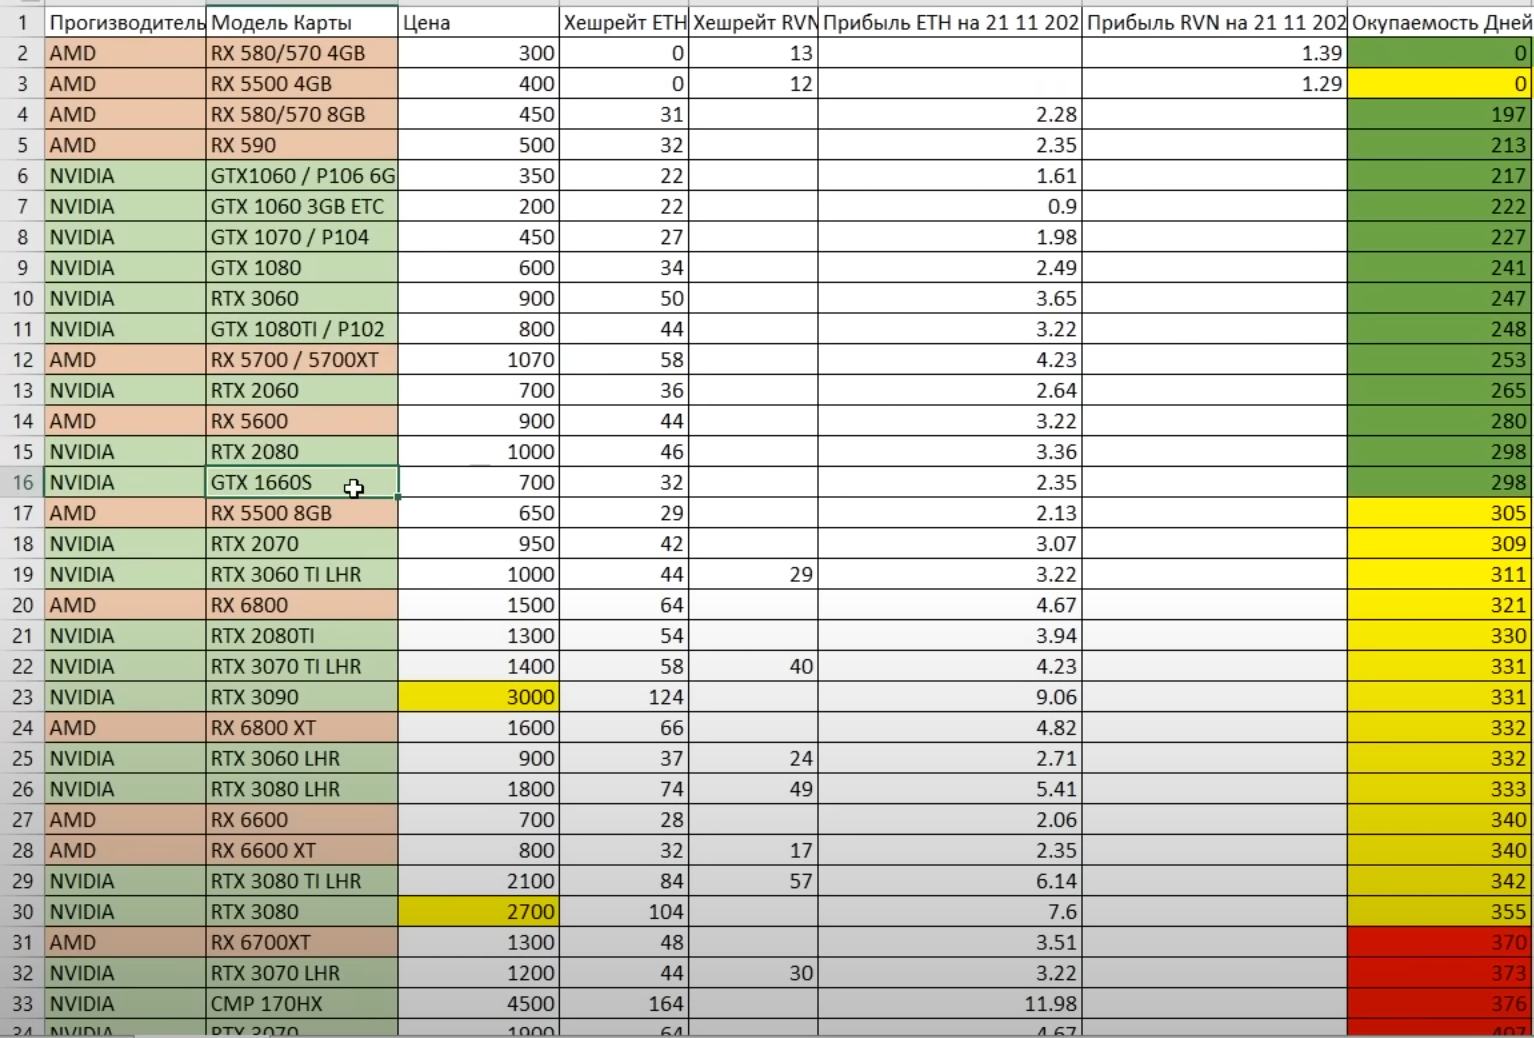Select ETH hashrate "164" of CMP 170HX
Image resolution: width=1534 pixels, height=1038 pixels.
pyautogui.click(x=624, y=1003)
